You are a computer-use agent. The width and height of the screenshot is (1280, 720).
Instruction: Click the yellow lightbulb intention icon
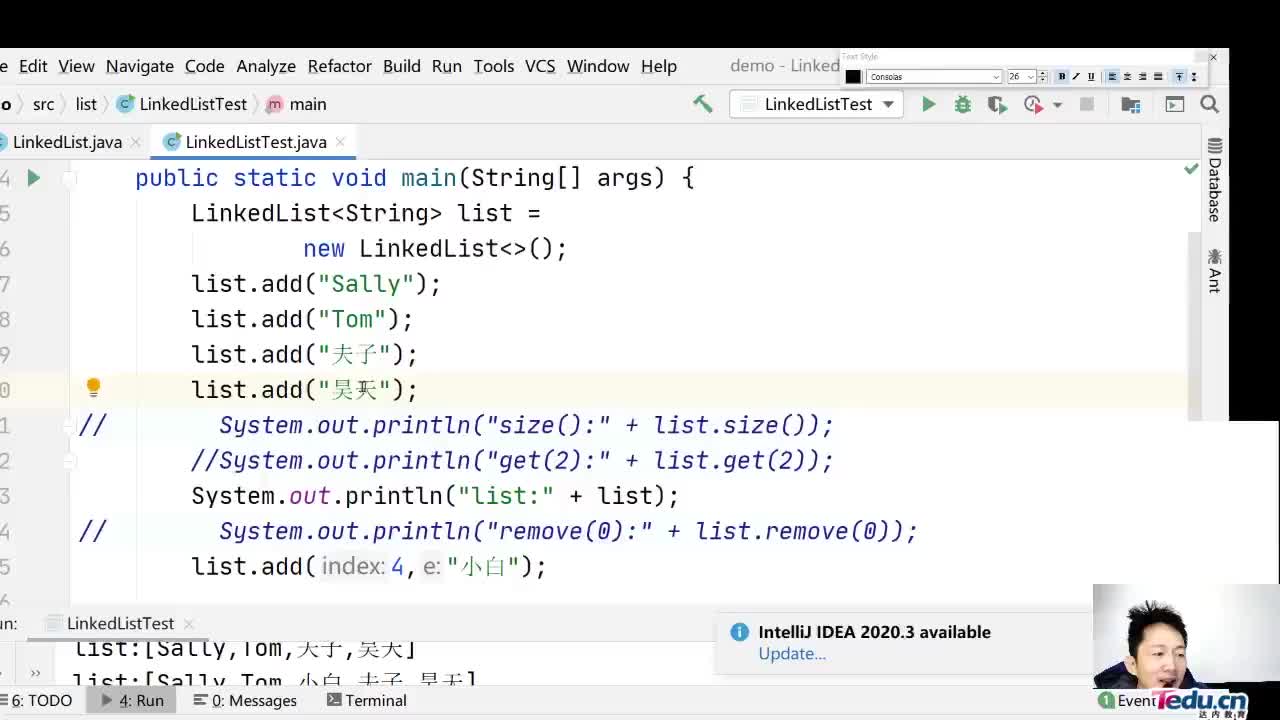point(93,388)
